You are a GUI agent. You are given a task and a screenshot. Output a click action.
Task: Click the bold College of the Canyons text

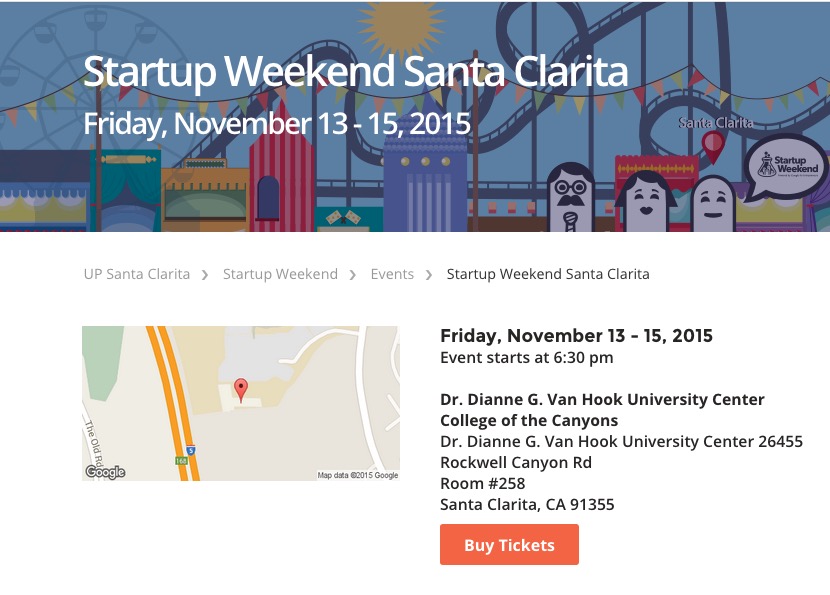click(x=529, y=420)
